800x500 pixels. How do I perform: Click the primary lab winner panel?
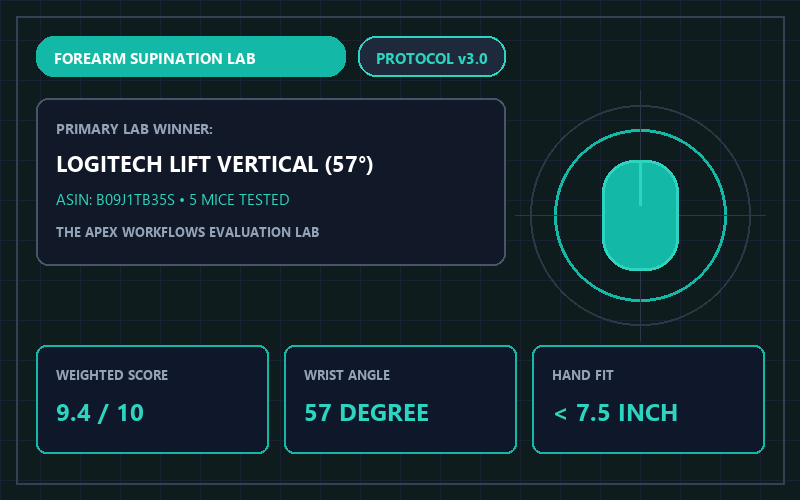coord(271,182)
